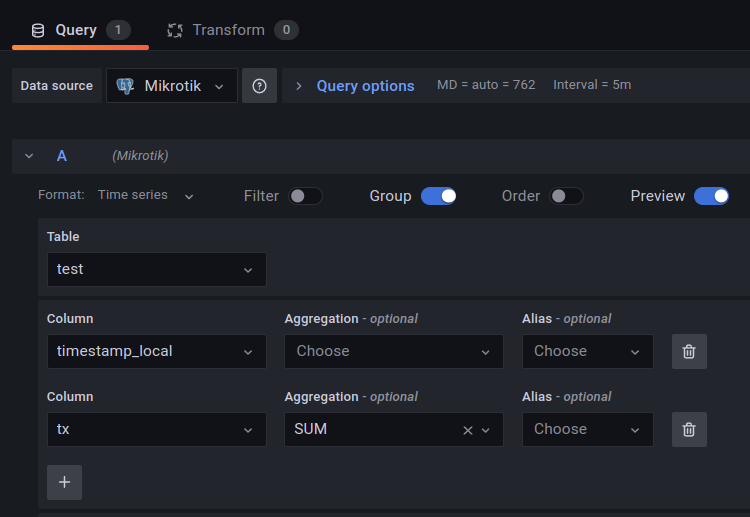Toggle the Filter switch on
The height and width of the screenshot is (517, 750).
[x=306, y=196]
